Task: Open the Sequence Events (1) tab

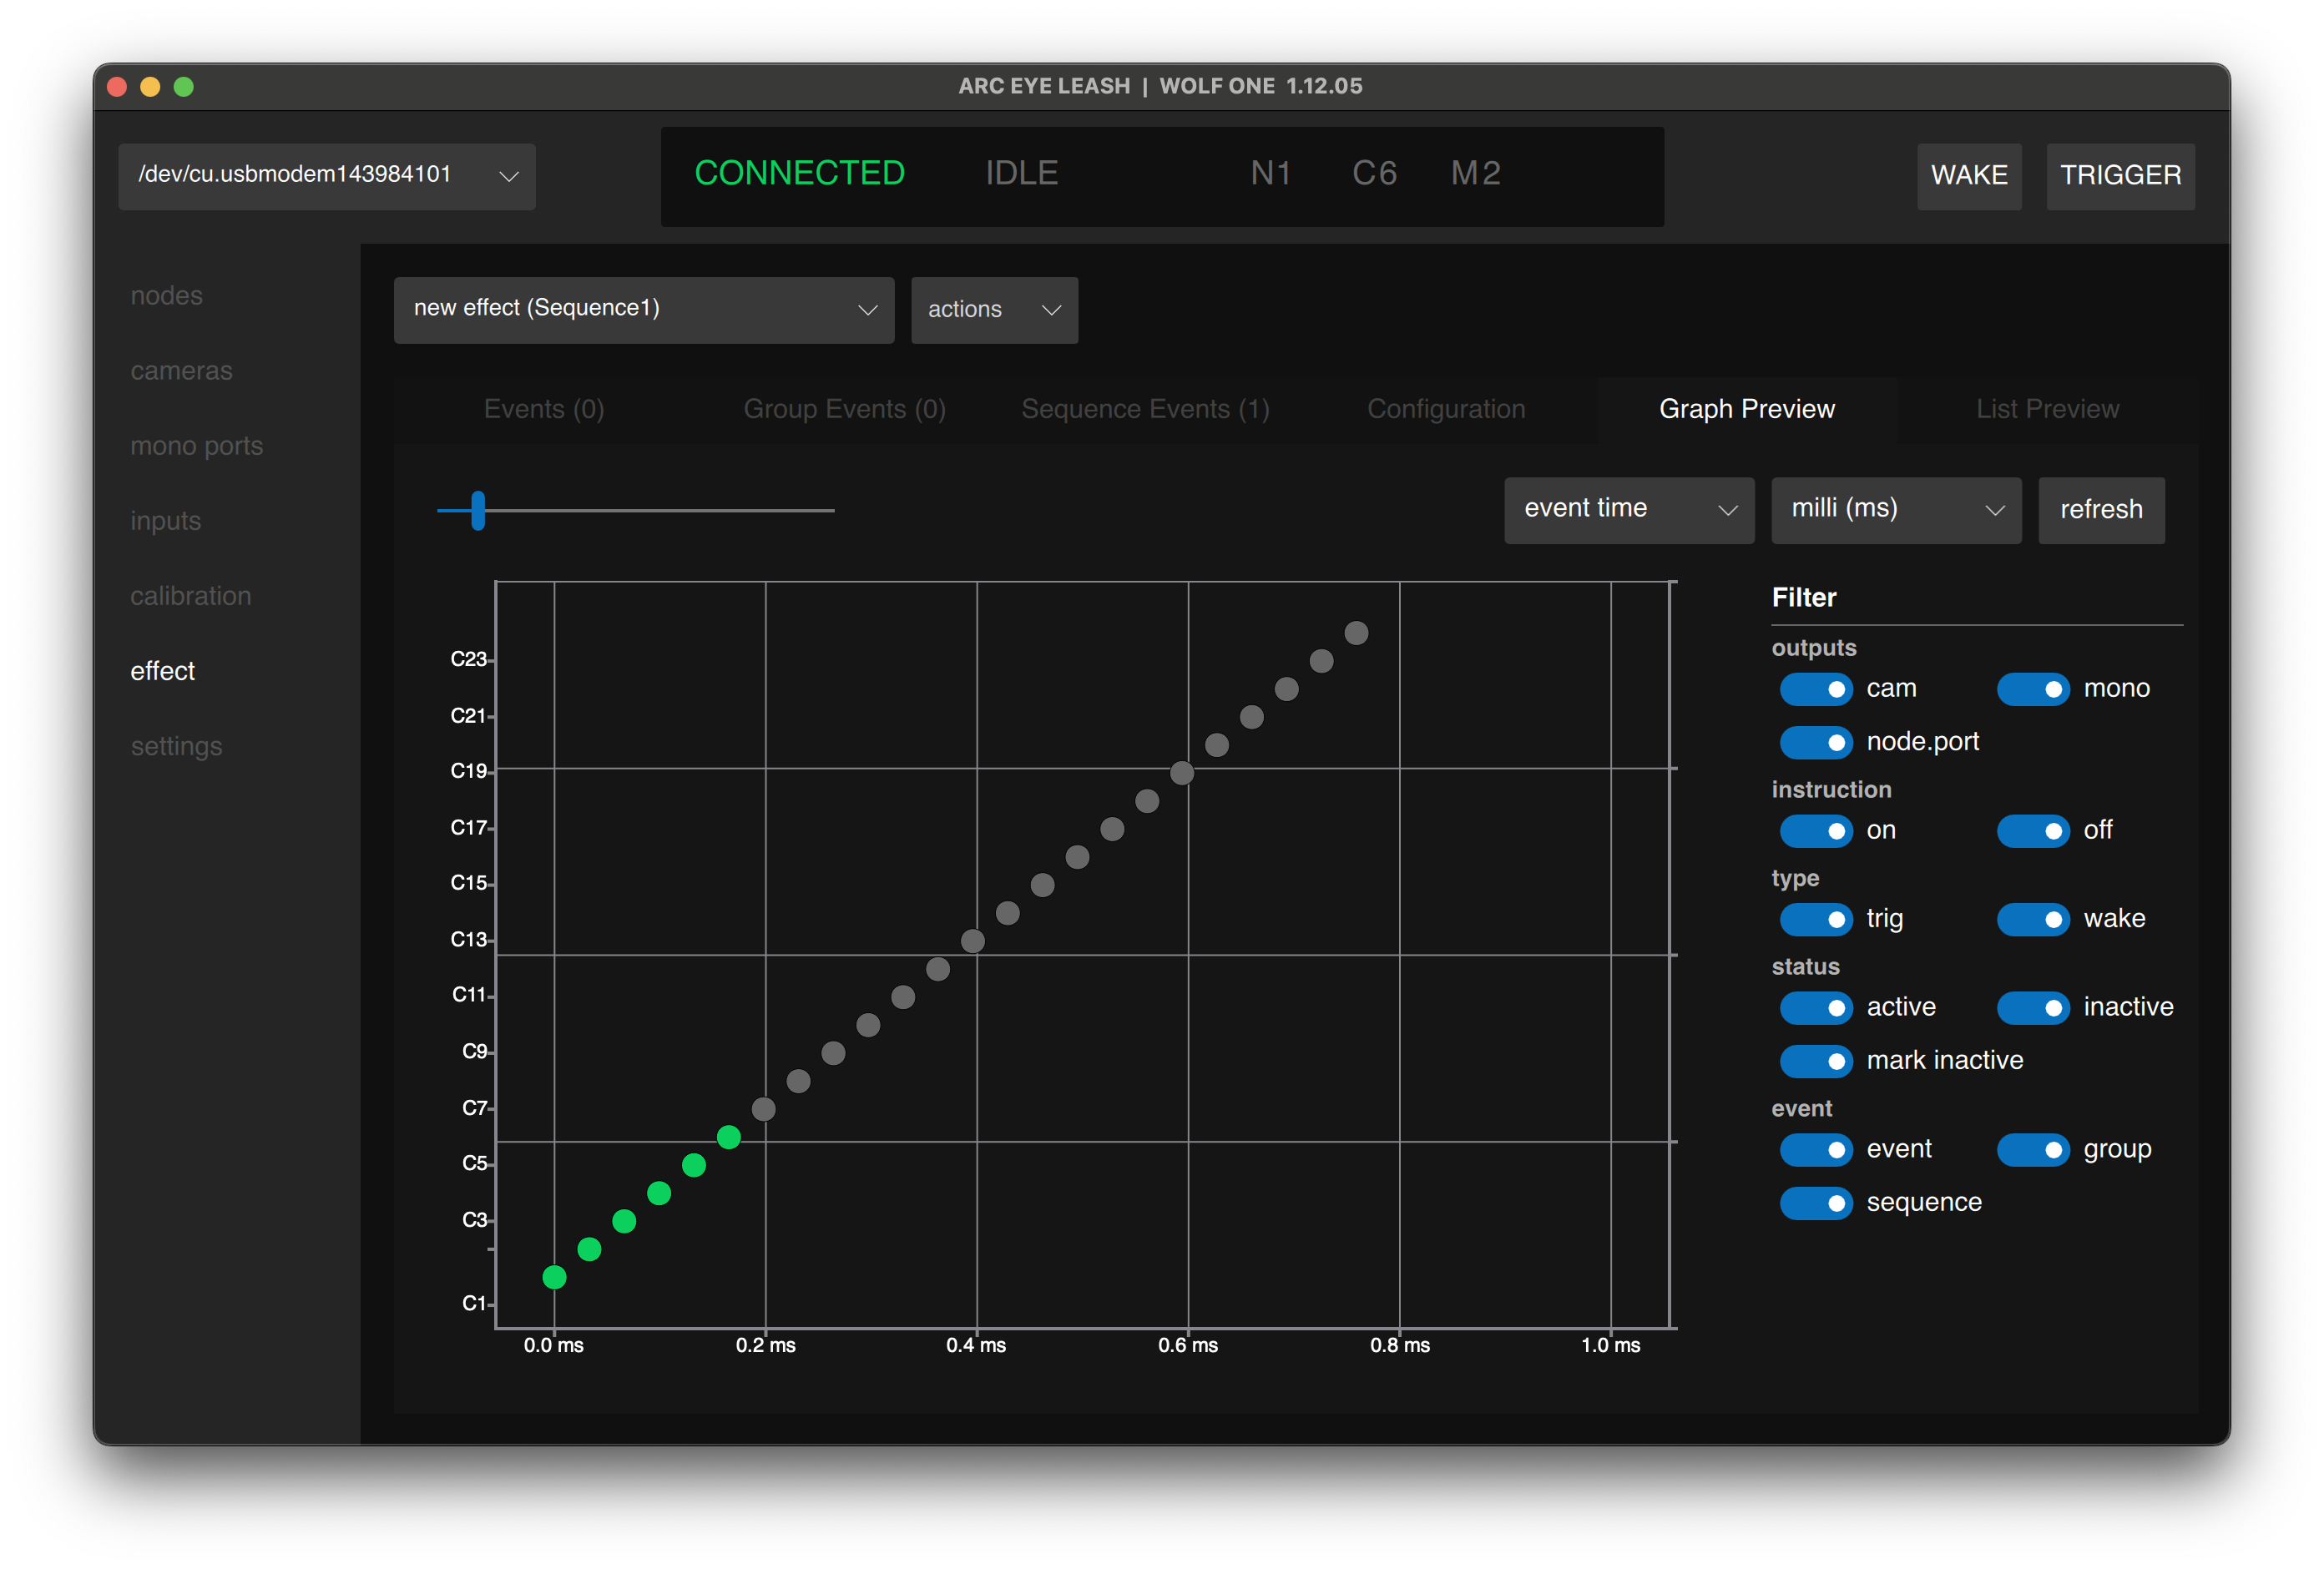Action: (x=1144, y=409)
